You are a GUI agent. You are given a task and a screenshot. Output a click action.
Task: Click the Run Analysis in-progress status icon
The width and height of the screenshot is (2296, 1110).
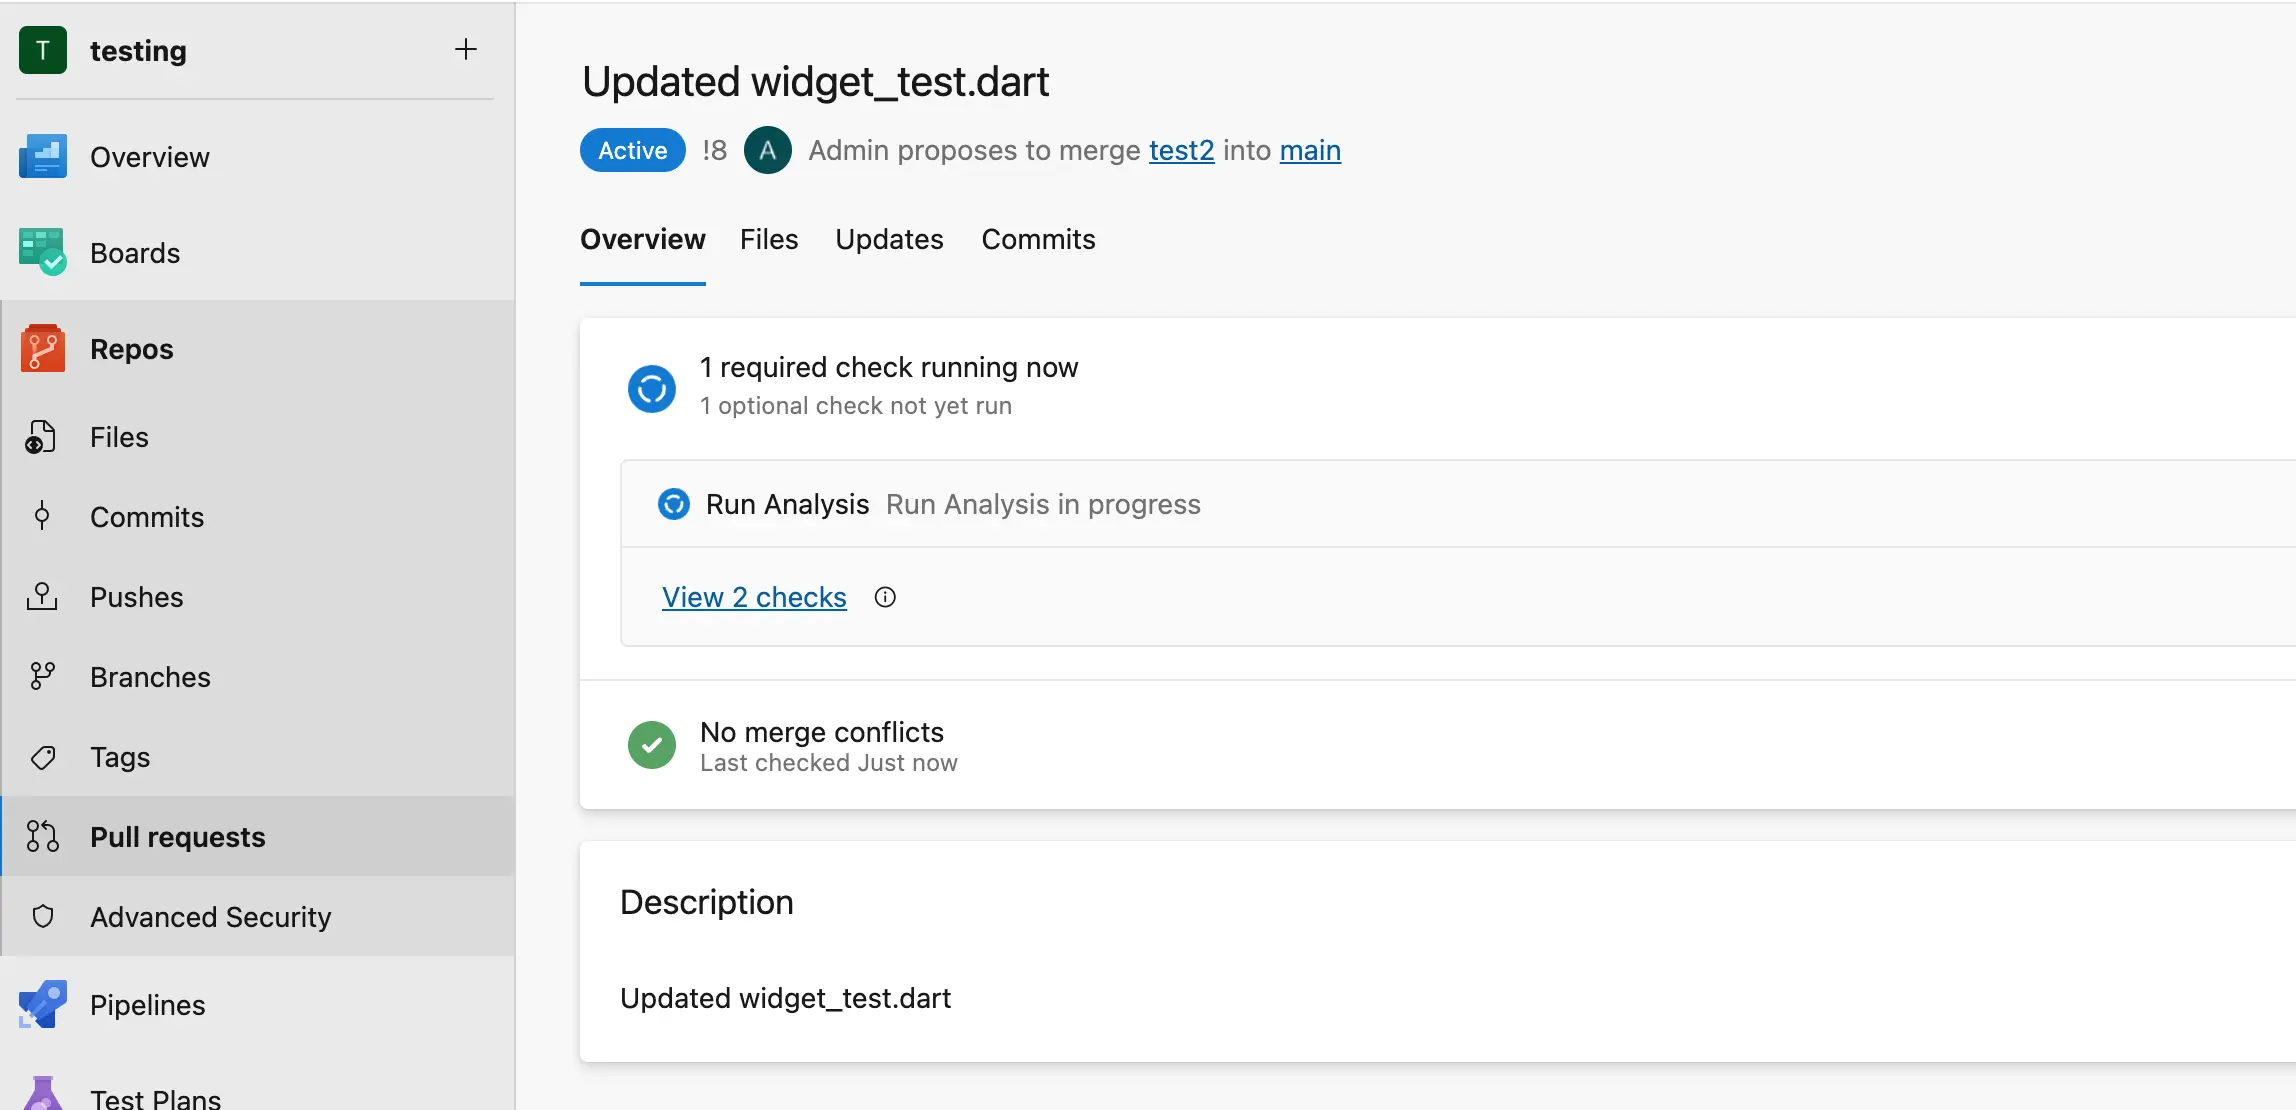[672, 504]
